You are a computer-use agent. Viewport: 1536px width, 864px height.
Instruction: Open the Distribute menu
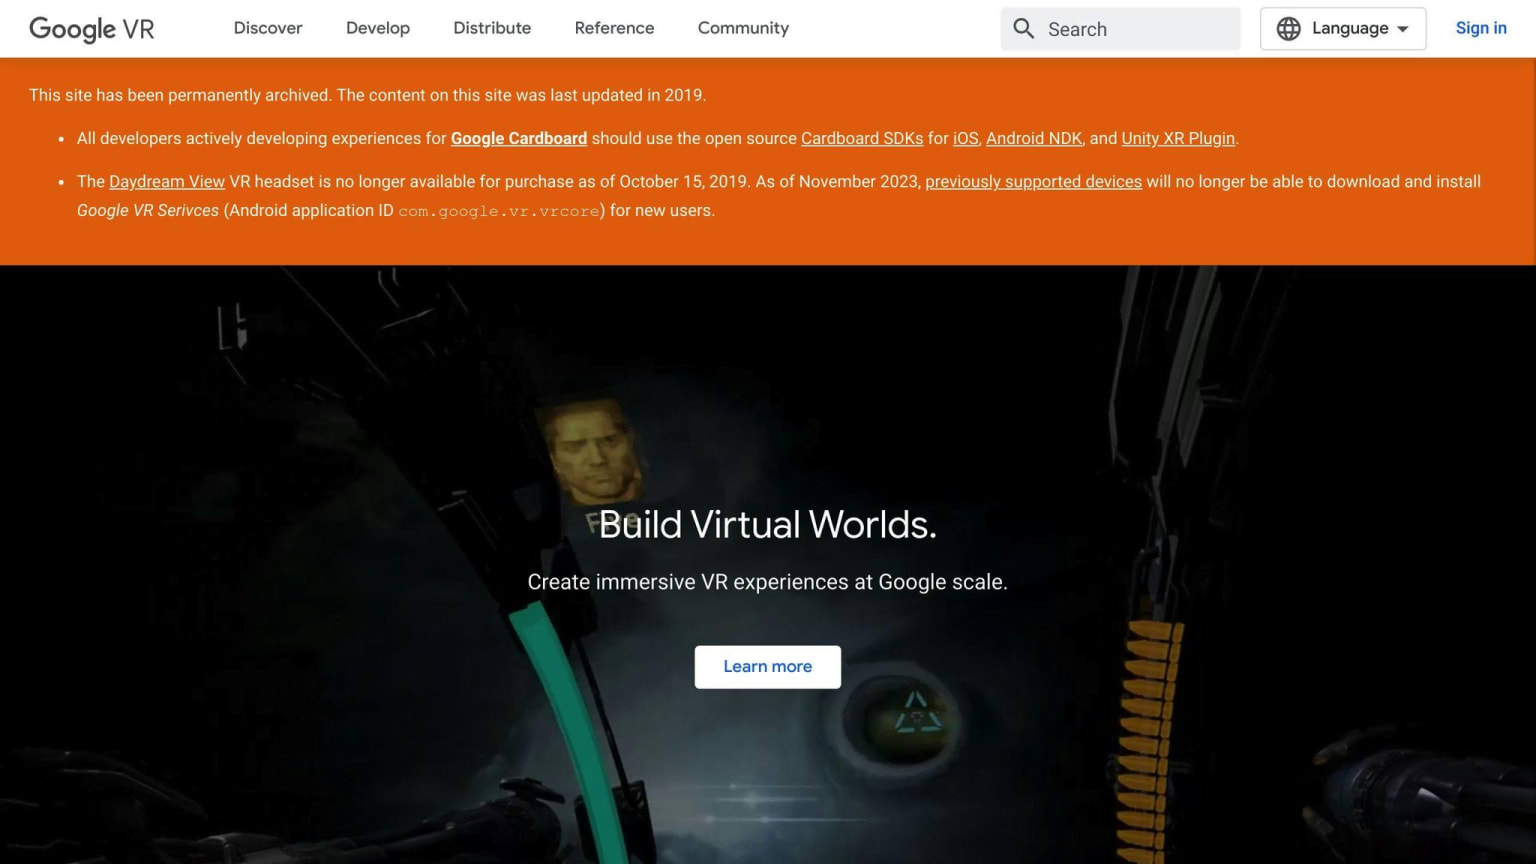[492, 28]
